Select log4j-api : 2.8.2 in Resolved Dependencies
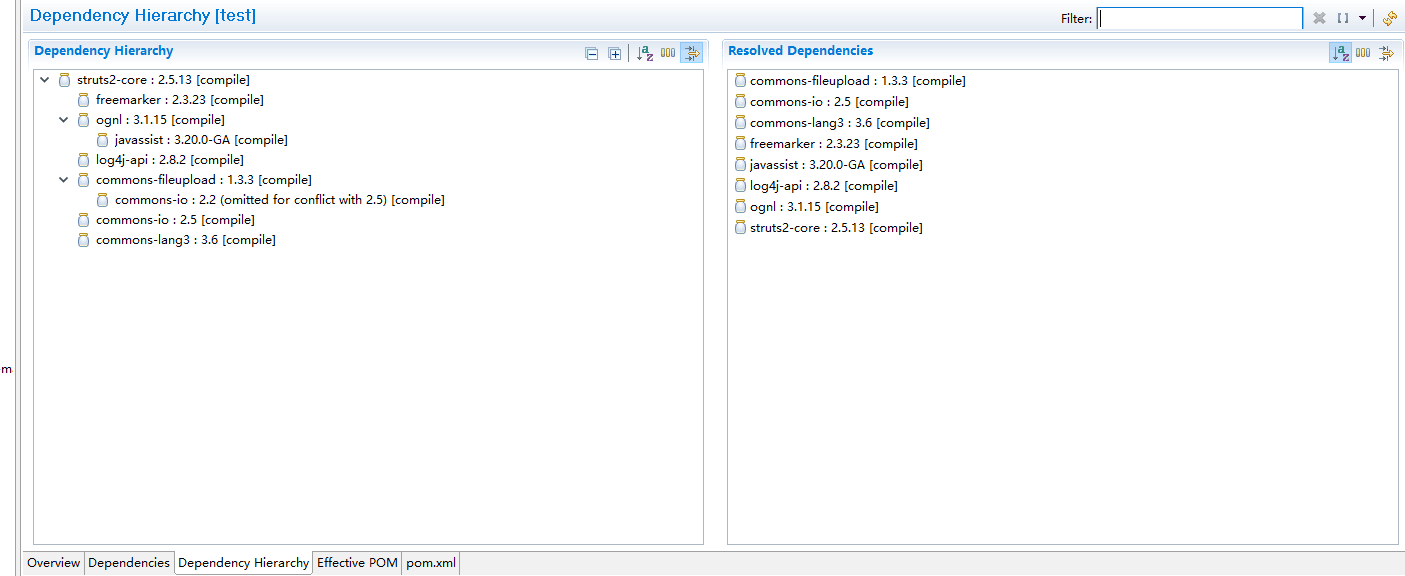 (x=824, y=186)
